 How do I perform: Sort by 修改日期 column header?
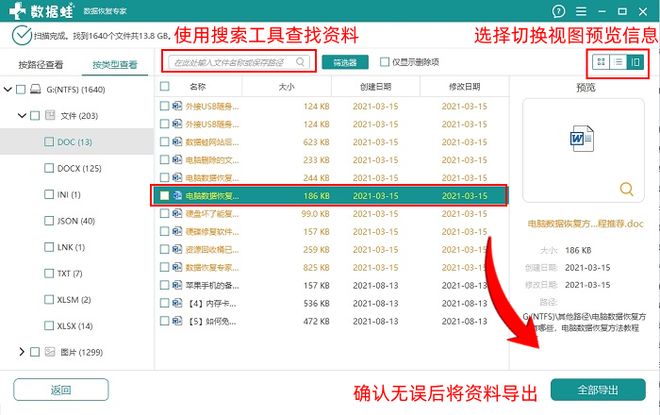coord(464,87)
